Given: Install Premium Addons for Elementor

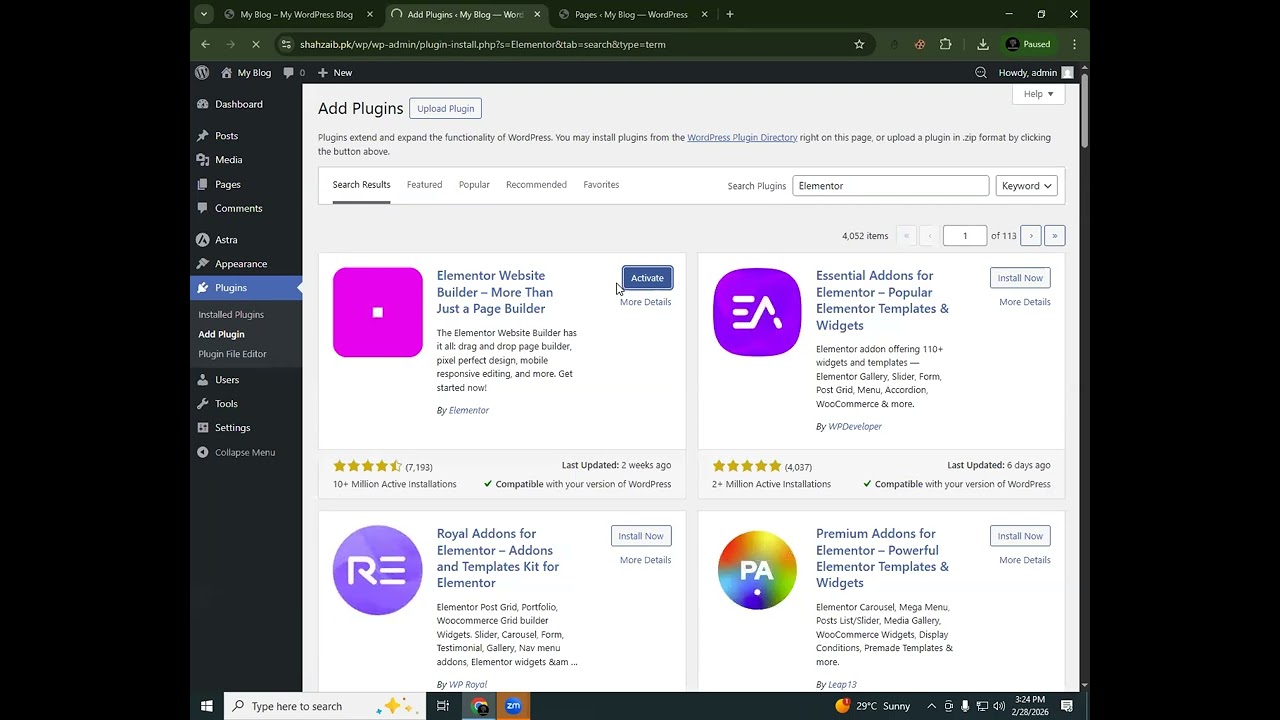Looking at the screenshot, I should coord(1020,536).
